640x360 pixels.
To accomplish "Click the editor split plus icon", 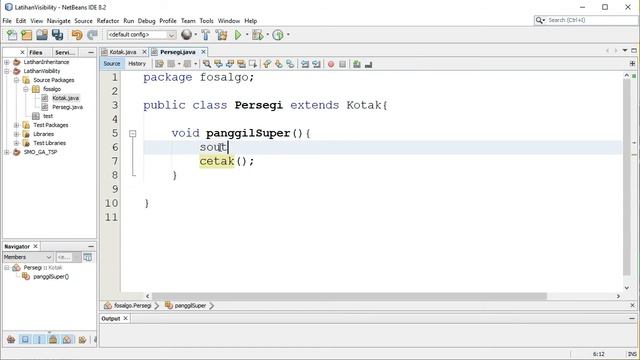I will click(x=632, y=64).
